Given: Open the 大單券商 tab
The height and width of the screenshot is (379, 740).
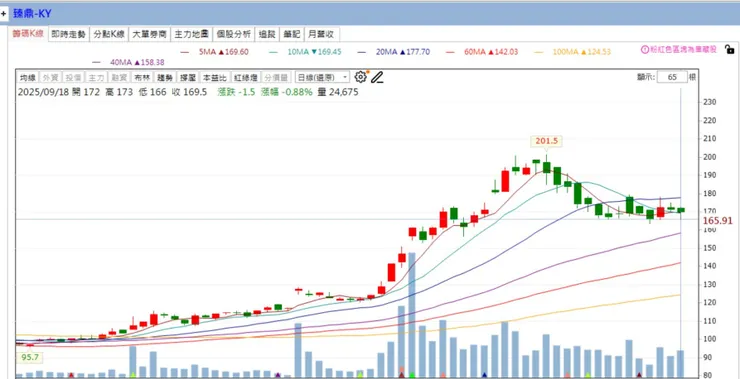Looking at the screenshot, I should pos(150,34).
